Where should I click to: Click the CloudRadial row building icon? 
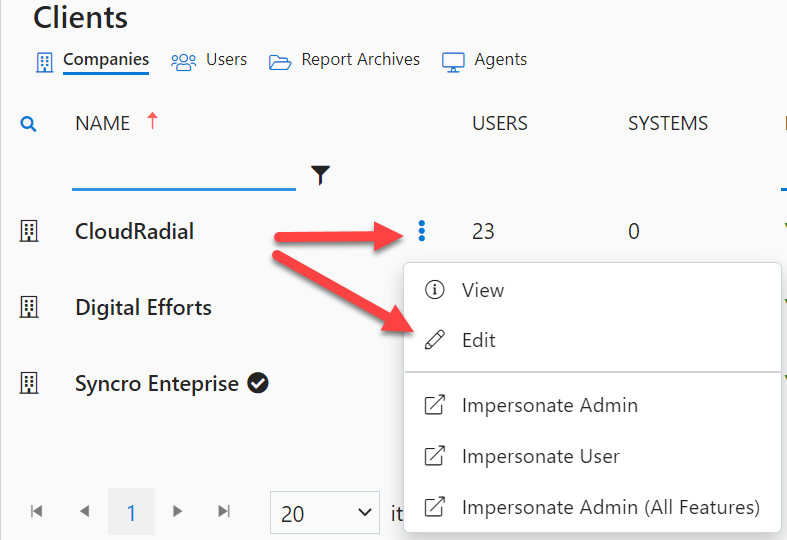tap(29, 231)
